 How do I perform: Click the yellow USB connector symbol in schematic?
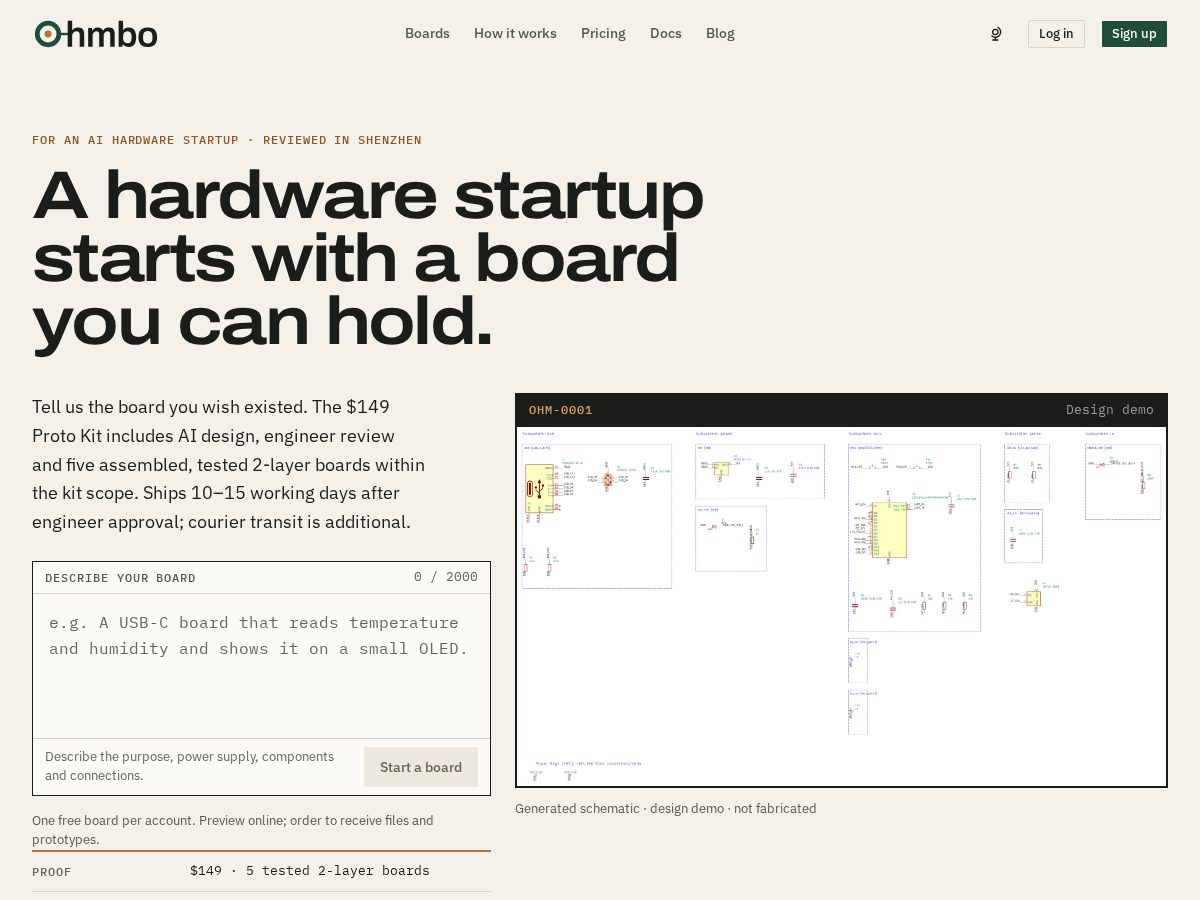click(539, 488)
